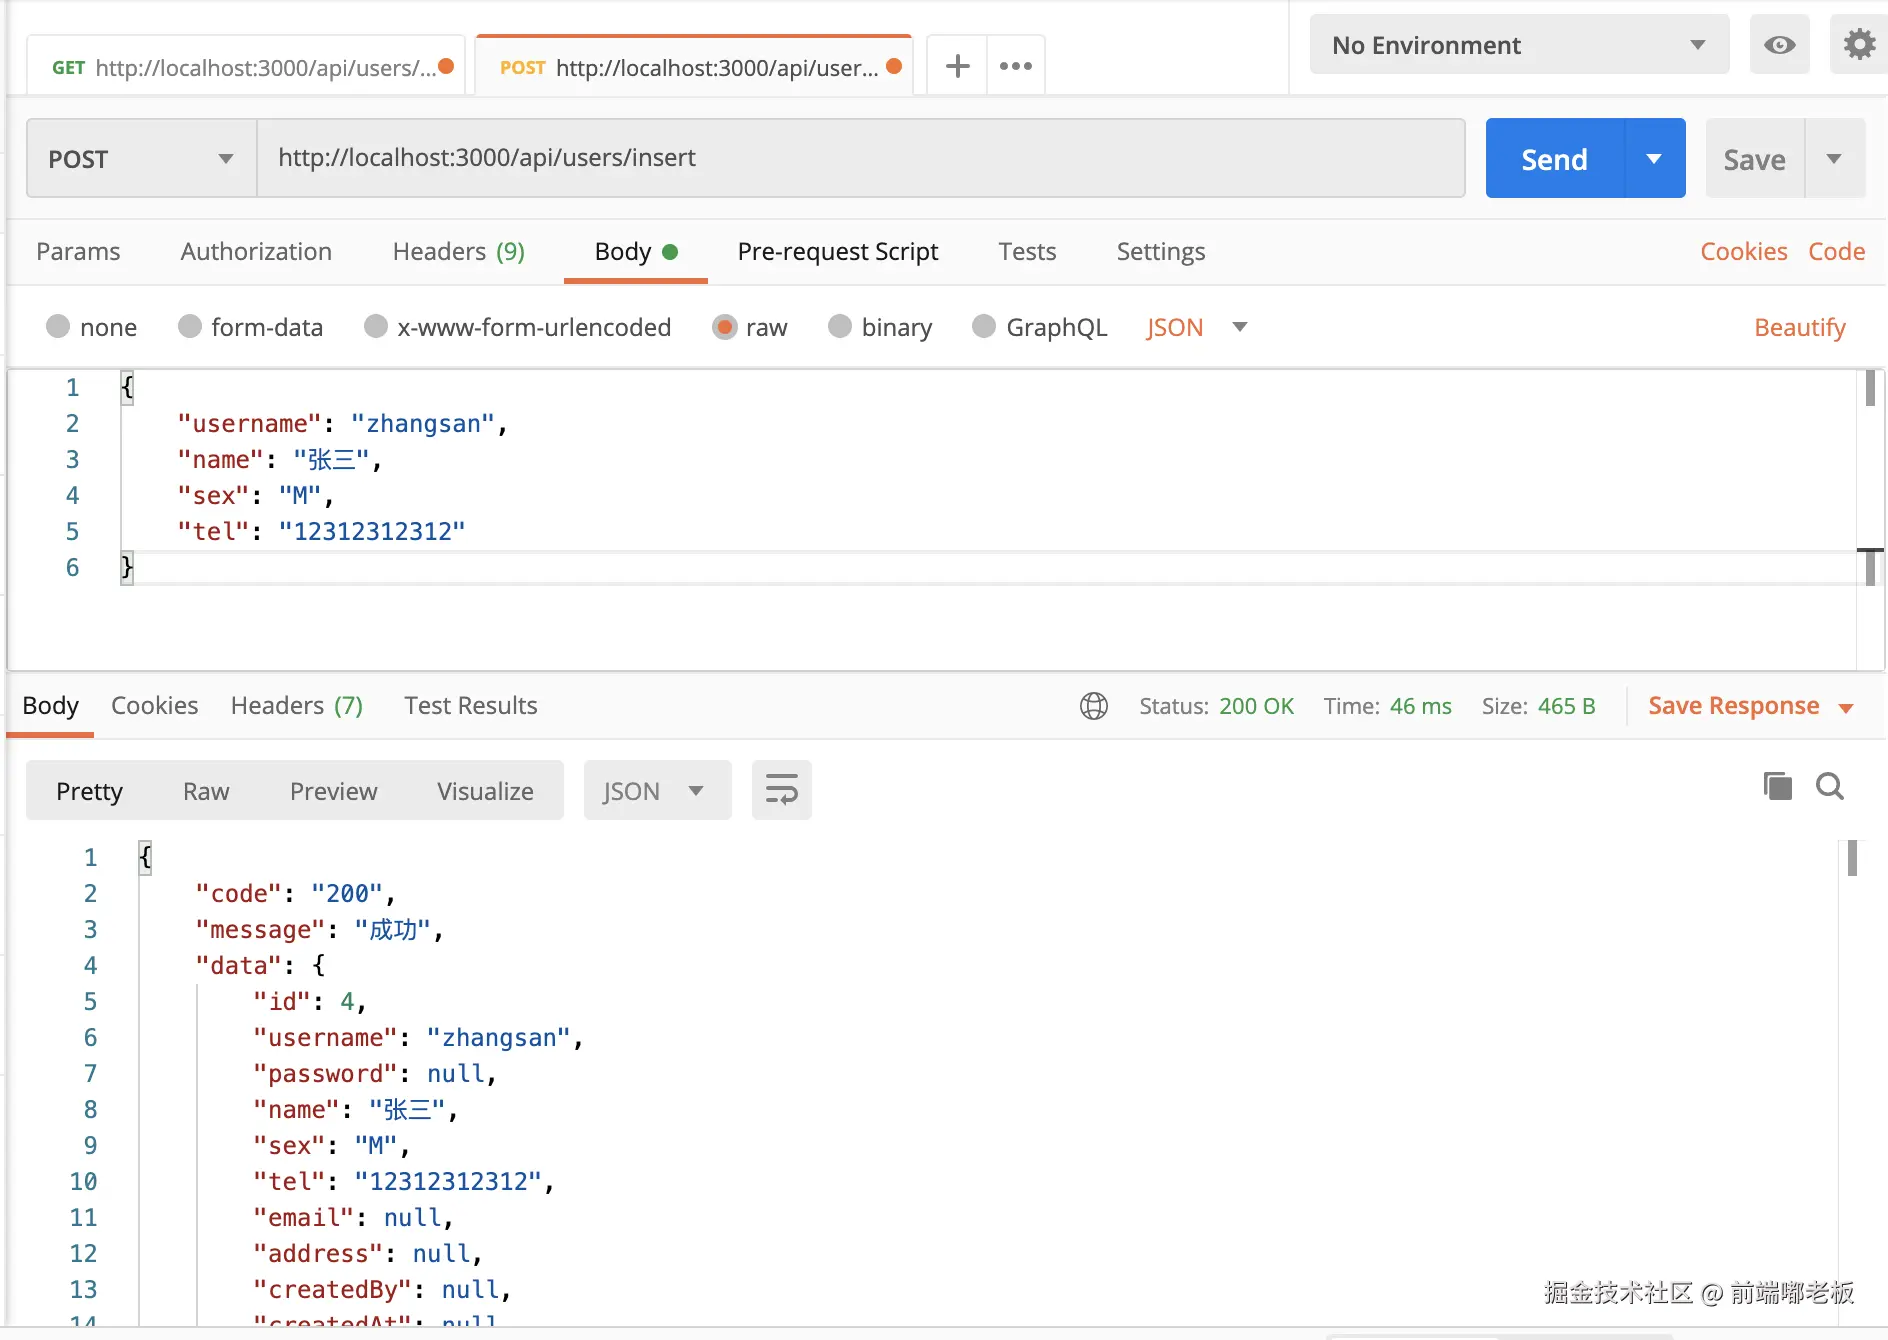
Task: Expand the Send button arrow options
Action: tap(1654, 159)
